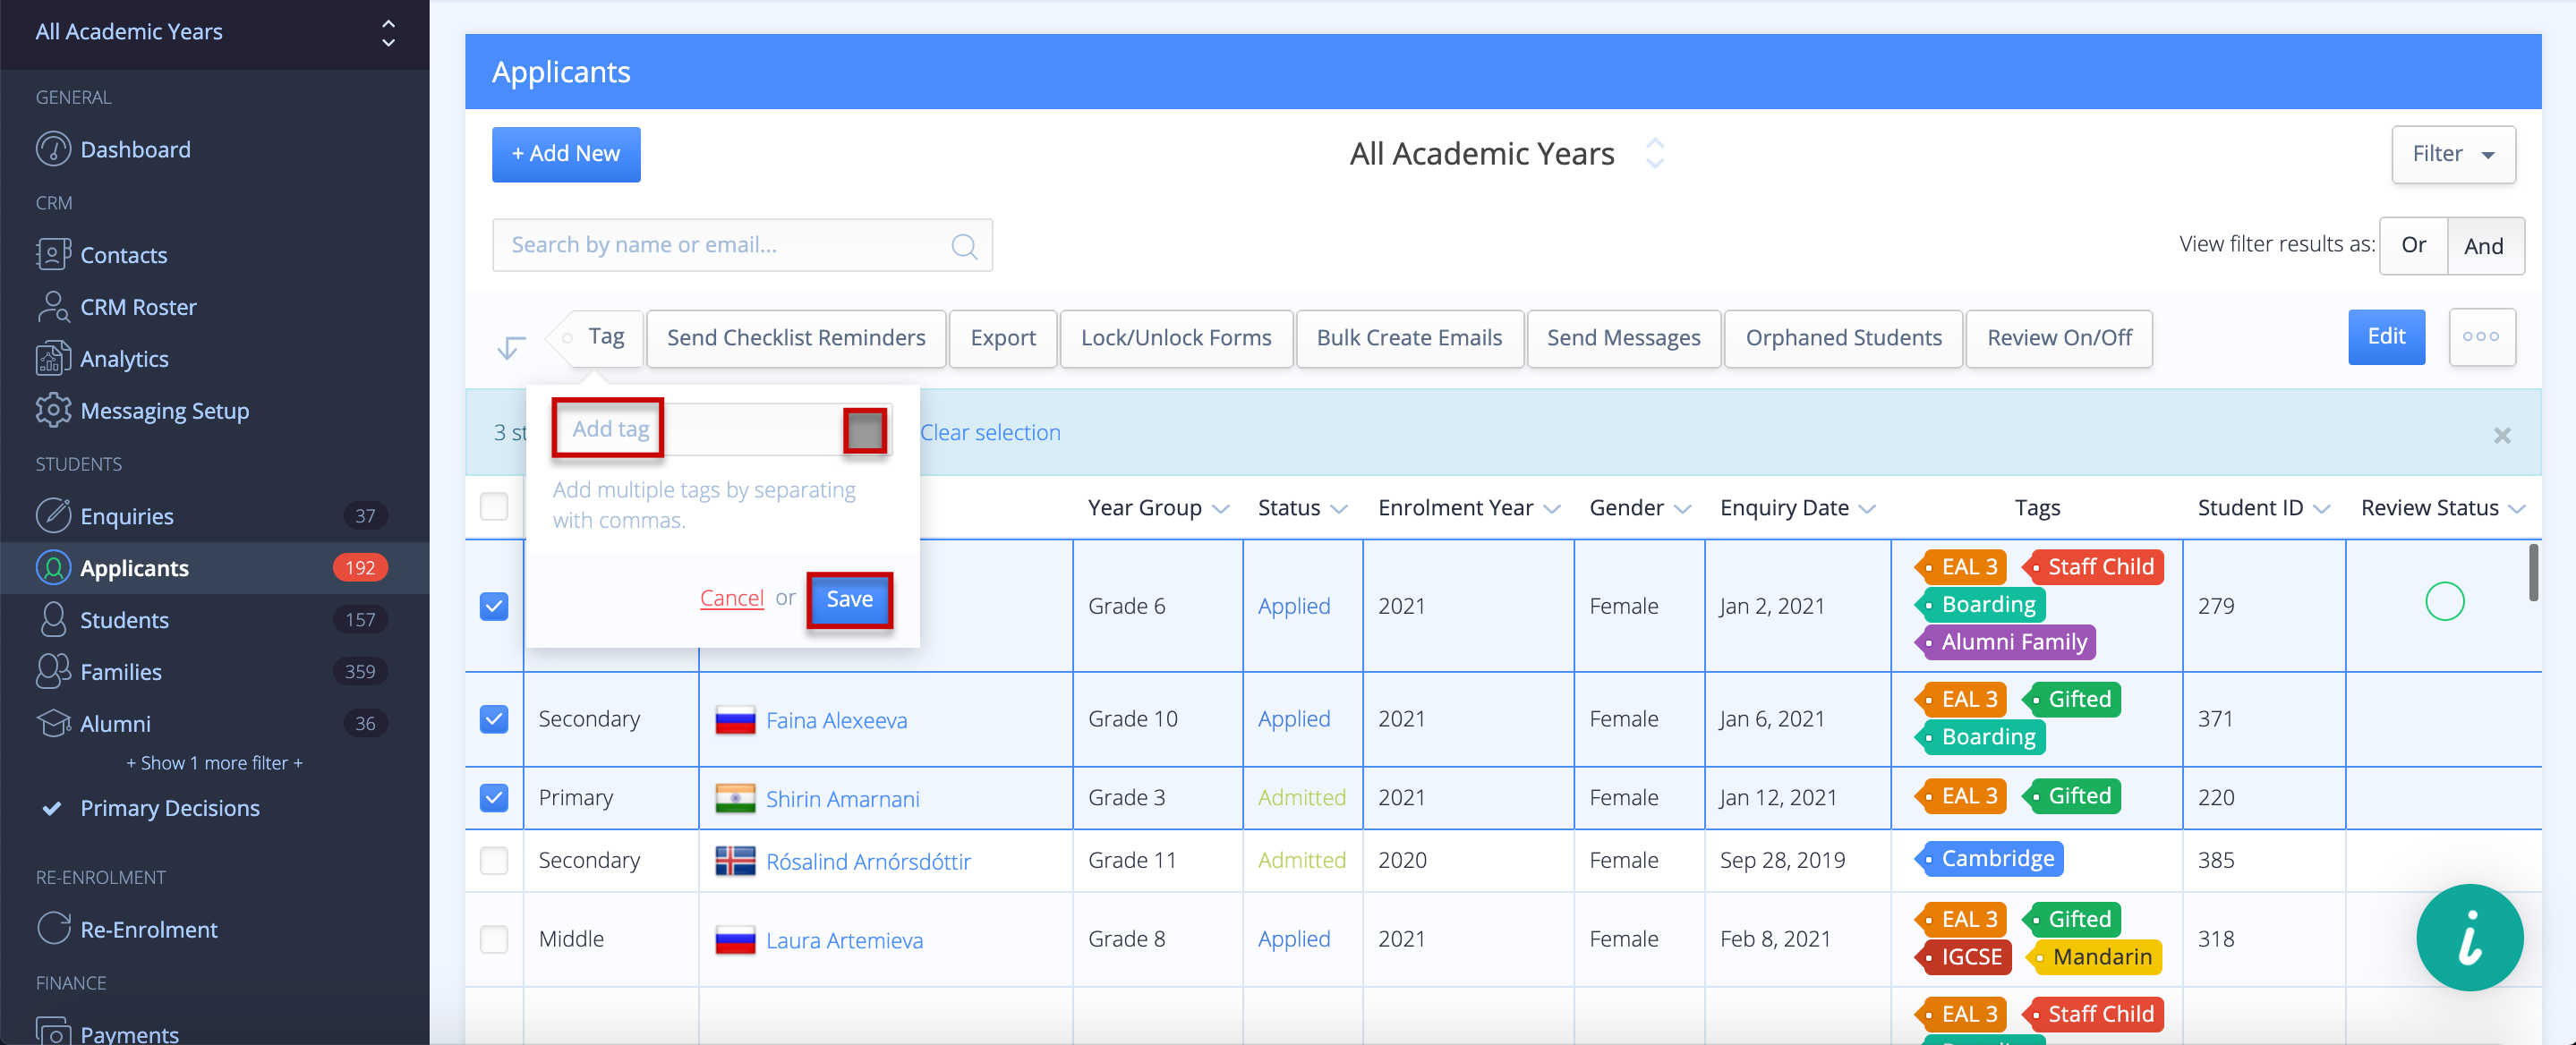Click the Payments icon in sidebar
This screenshot has width=2576, height=1045.
pyautogui.click(x=53, y=1030)
